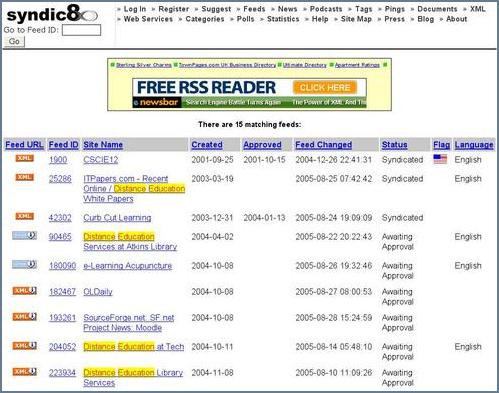Open the XML icon in the SourceForge.net row

pyautogui.click(x=24, y=317)
